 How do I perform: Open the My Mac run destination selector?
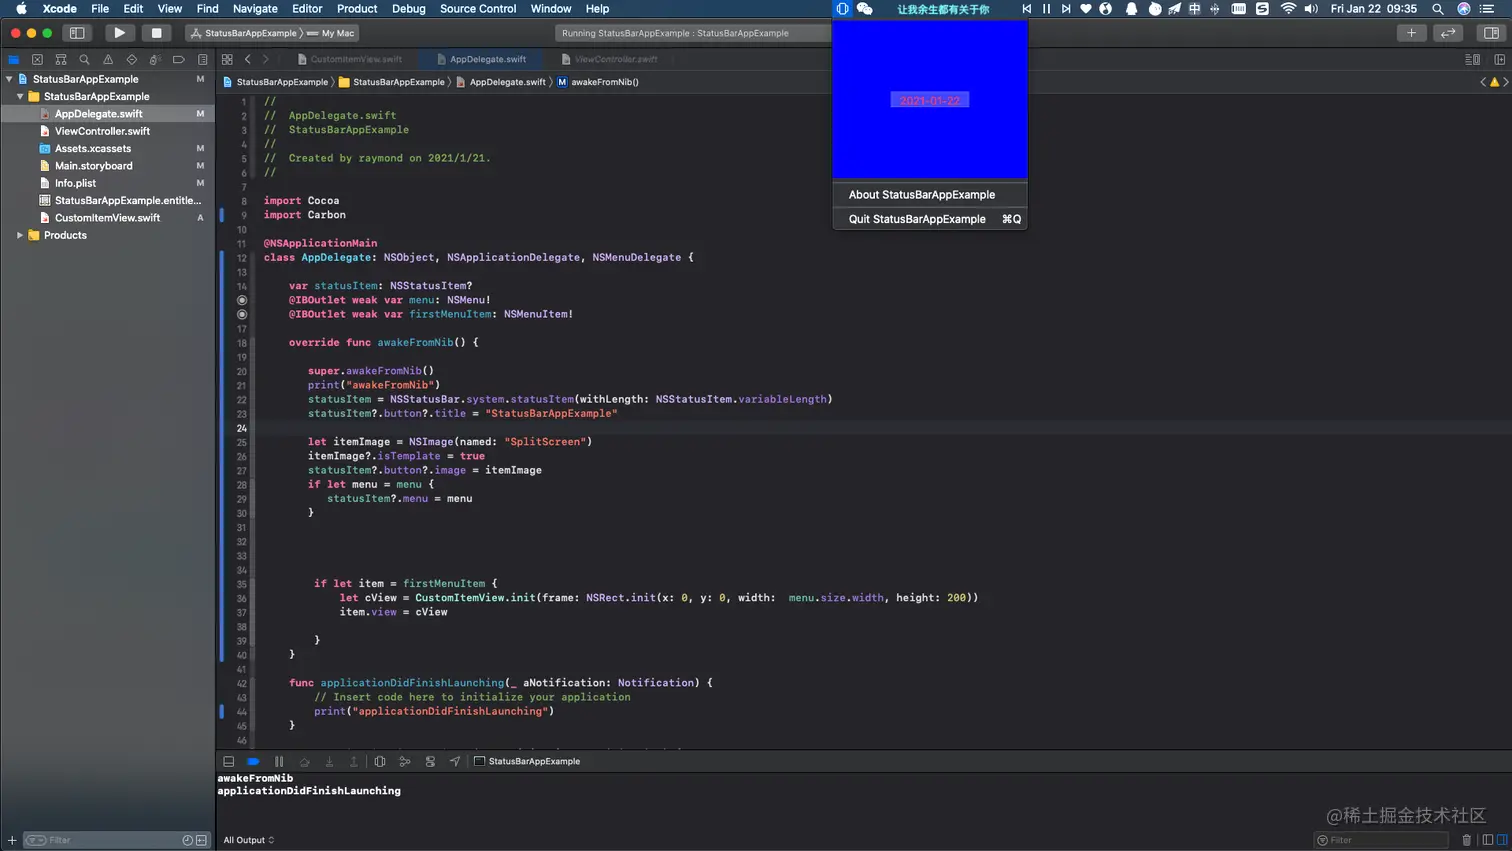pos(333,33)
